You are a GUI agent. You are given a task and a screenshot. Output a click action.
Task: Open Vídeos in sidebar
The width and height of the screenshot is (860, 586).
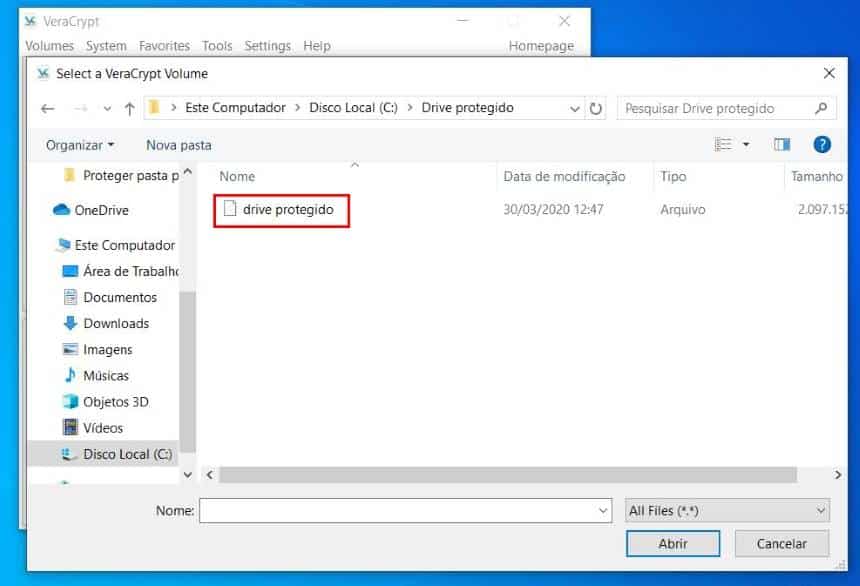point(93,428)
